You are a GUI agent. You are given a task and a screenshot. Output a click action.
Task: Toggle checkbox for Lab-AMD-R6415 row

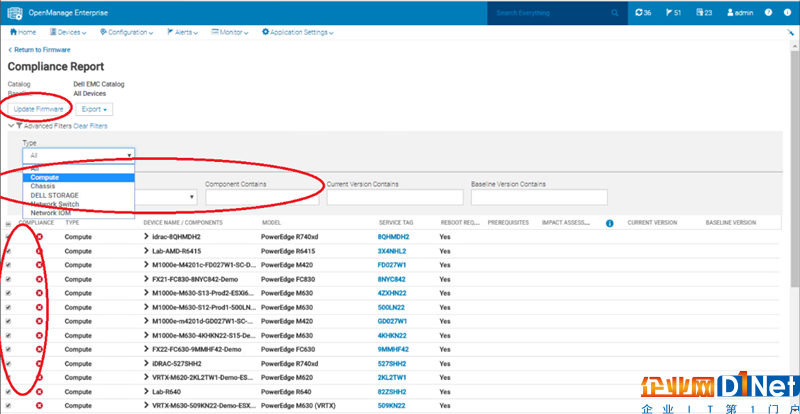click(x=8, y=251)
